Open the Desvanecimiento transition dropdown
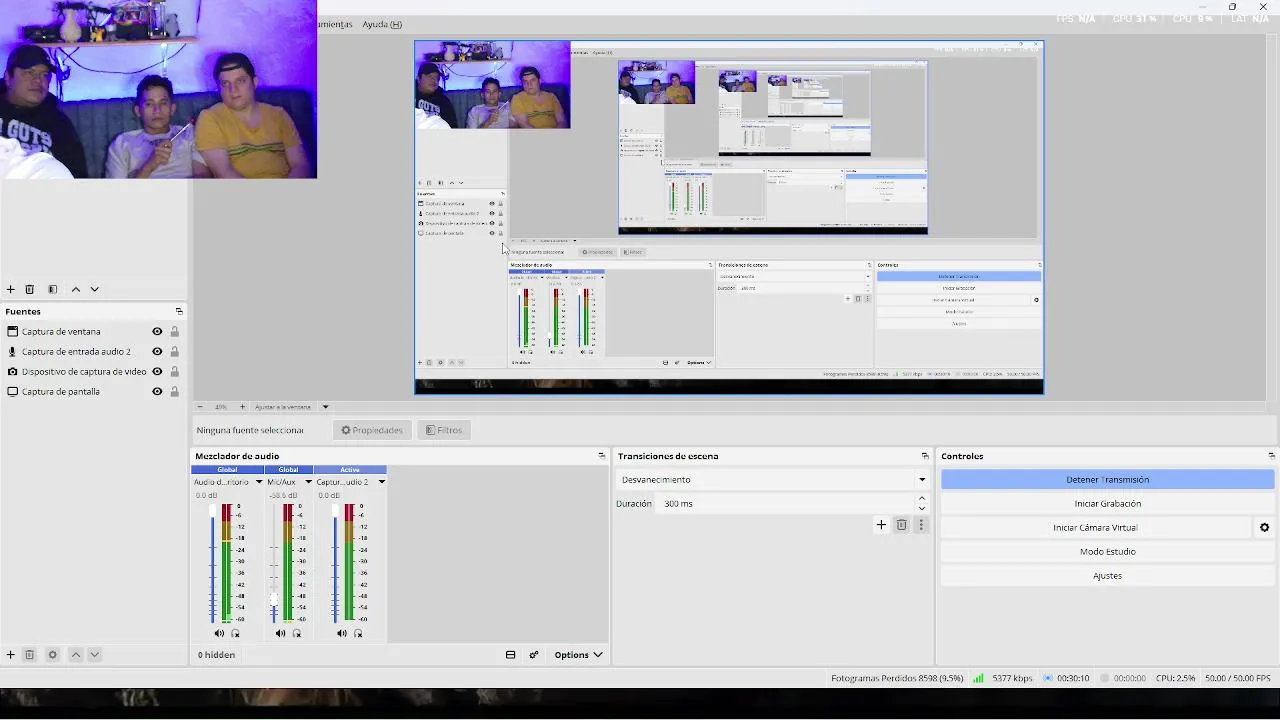Screen dimensions: 1280x720 (x=773, y=480)
